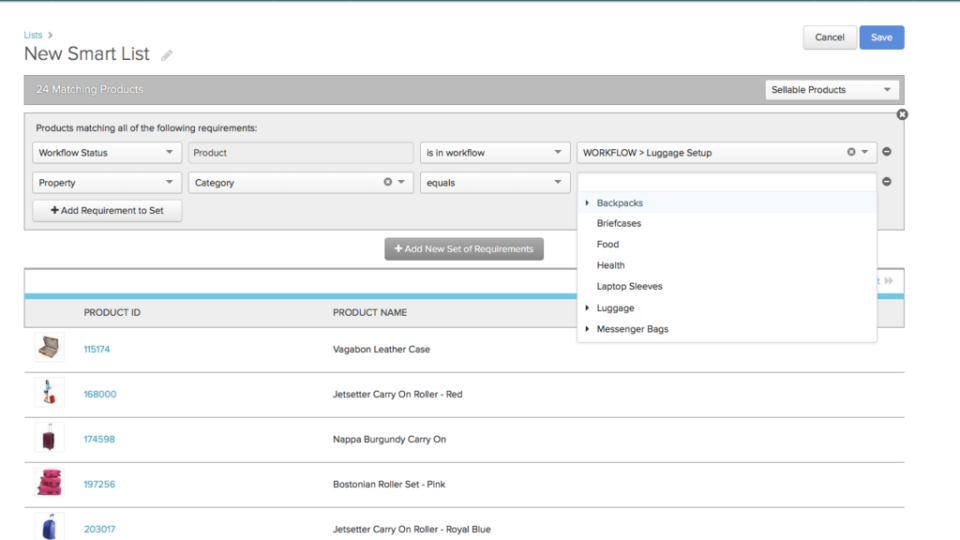Select Briefcases from the category list
This screenshot has width=960, height=540.
619,223
